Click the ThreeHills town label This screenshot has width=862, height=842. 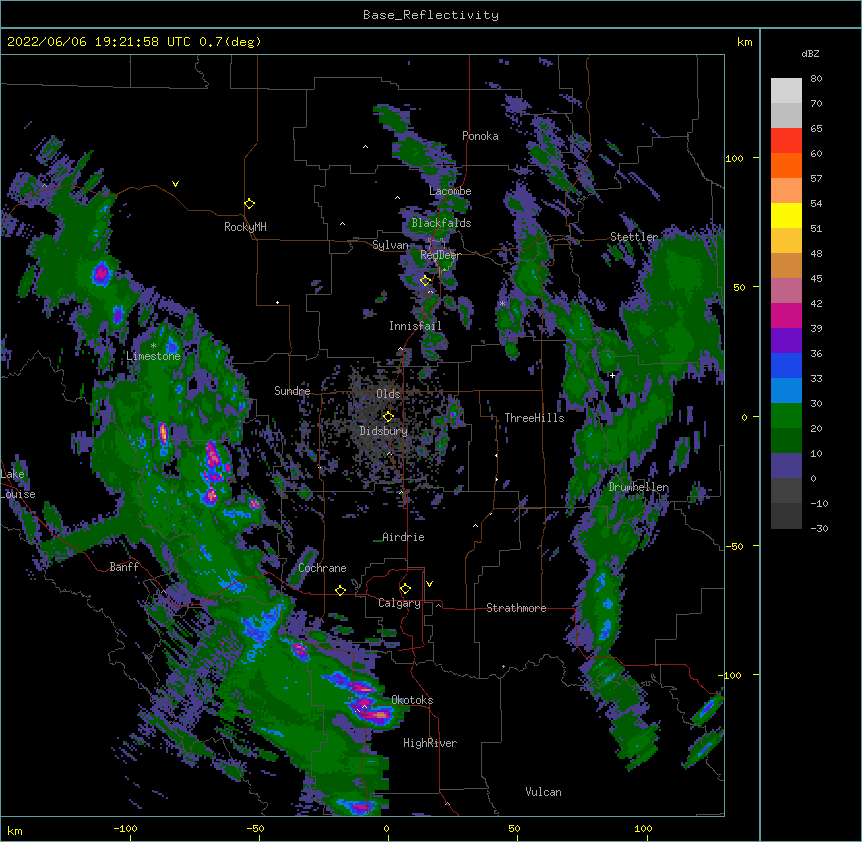(534, 418)
